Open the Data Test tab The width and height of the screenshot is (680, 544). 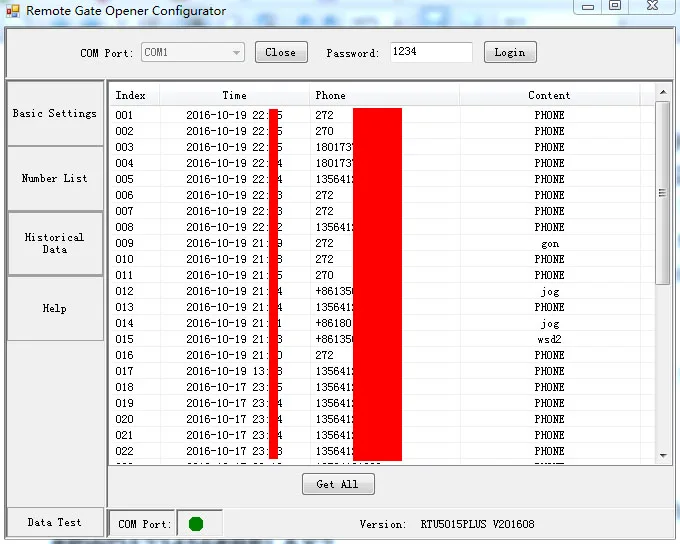[55, 522]
